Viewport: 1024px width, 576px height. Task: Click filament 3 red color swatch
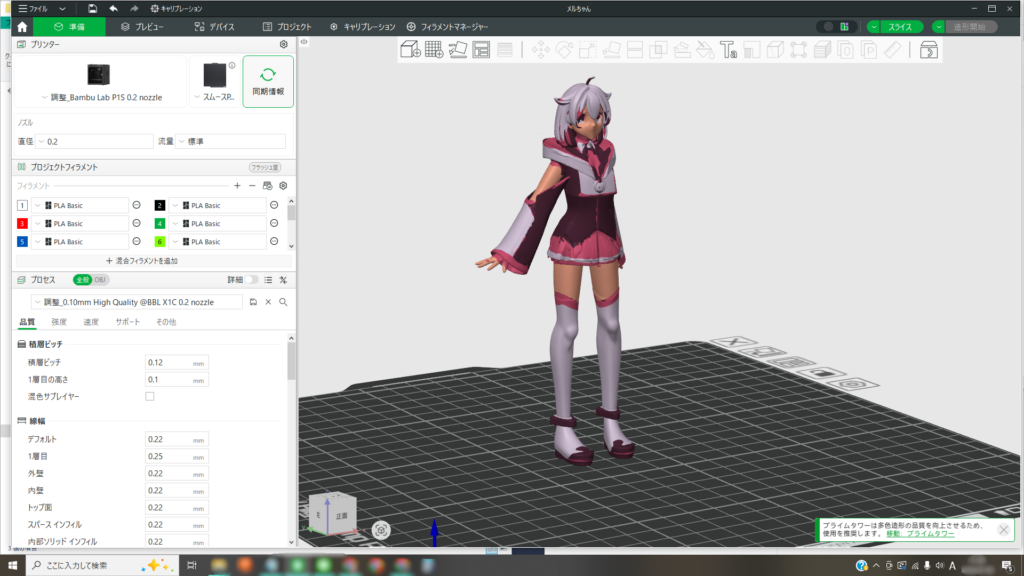22,223
